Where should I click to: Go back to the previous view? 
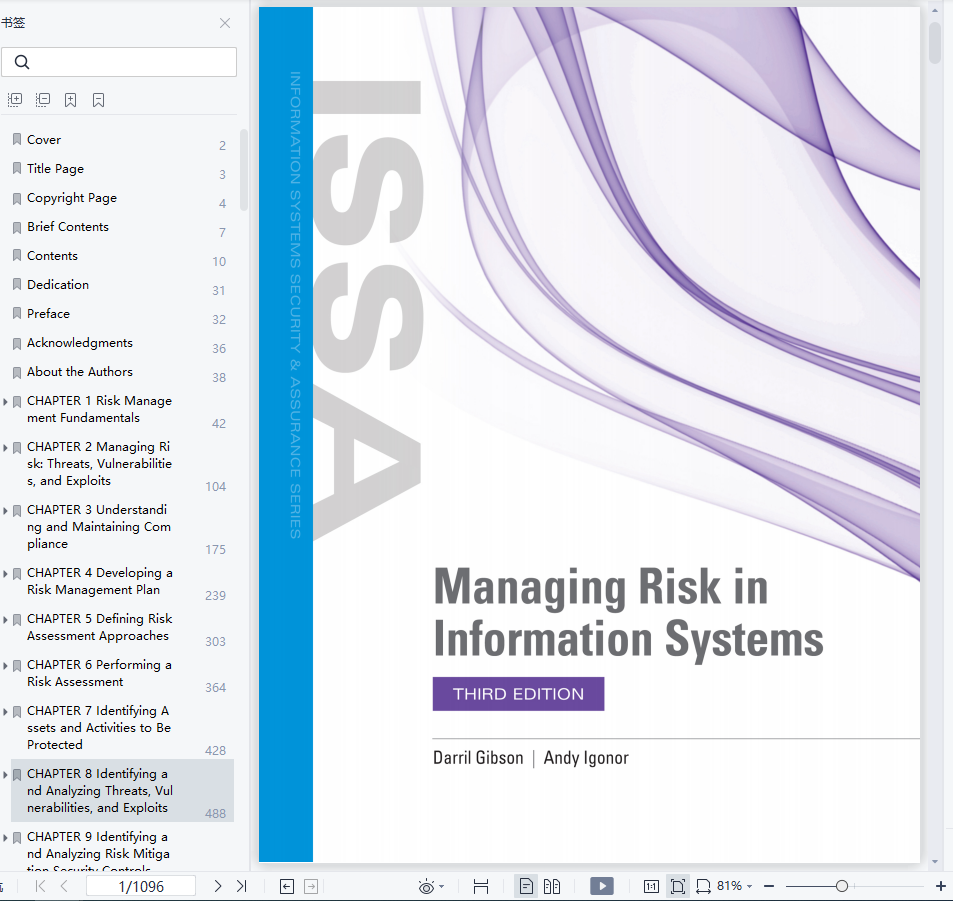(x=287, y=886)
